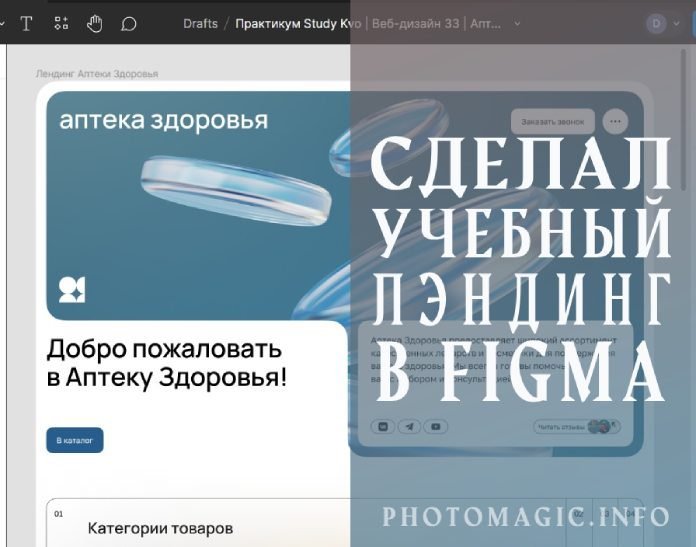Expand chevron next to user avatar
Image resolution: width=696 pixels, height=547 pixels.
click(x=676, y=24)
